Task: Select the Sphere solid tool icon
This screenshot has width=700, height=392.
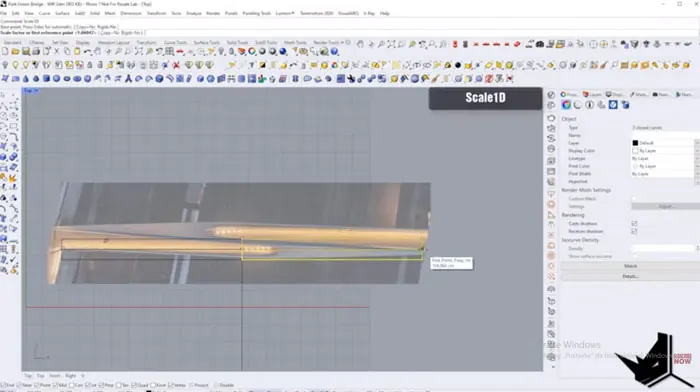Action: [56, 79]
